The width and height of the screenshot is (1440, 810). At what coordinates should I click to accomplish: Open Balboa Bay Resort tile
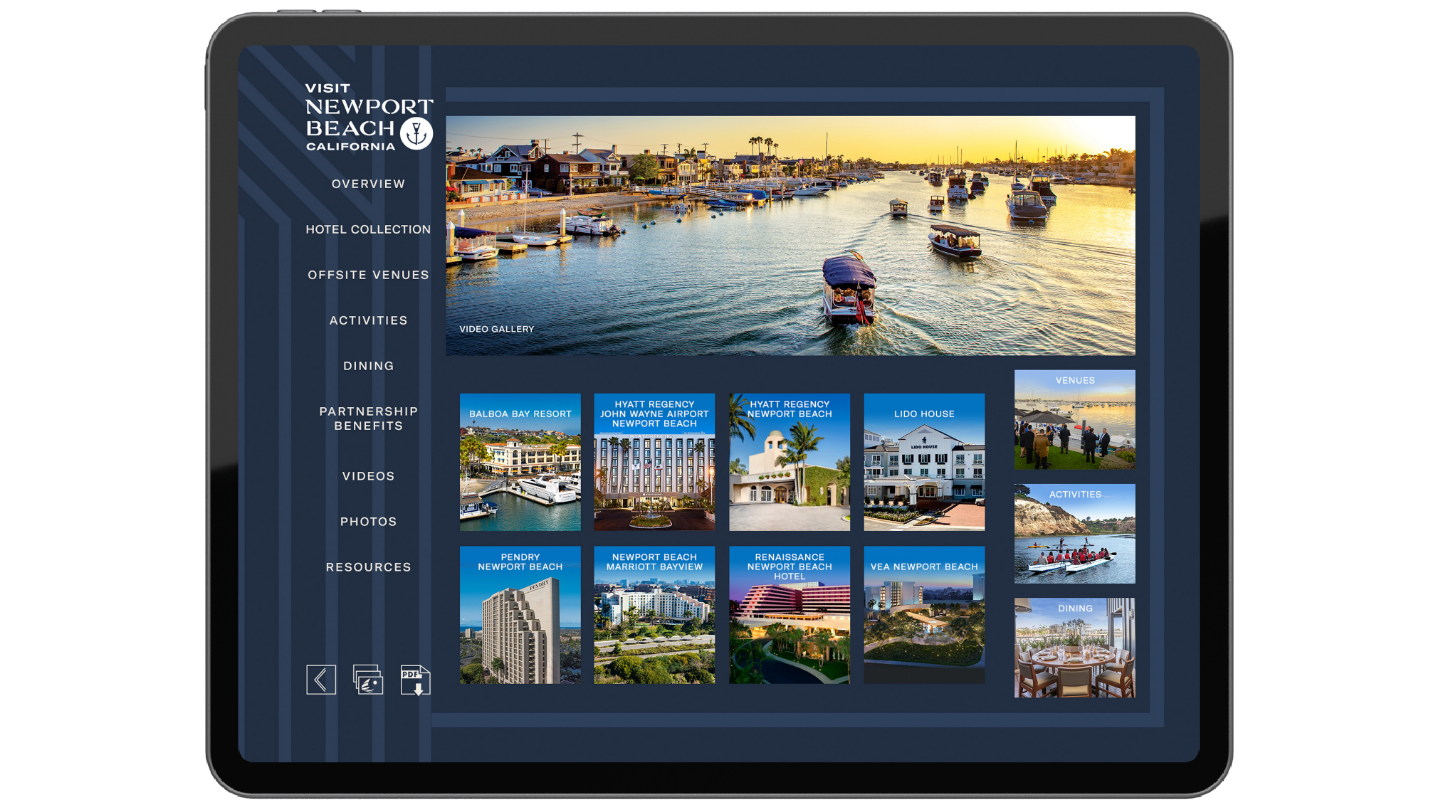tap(520, 462)
